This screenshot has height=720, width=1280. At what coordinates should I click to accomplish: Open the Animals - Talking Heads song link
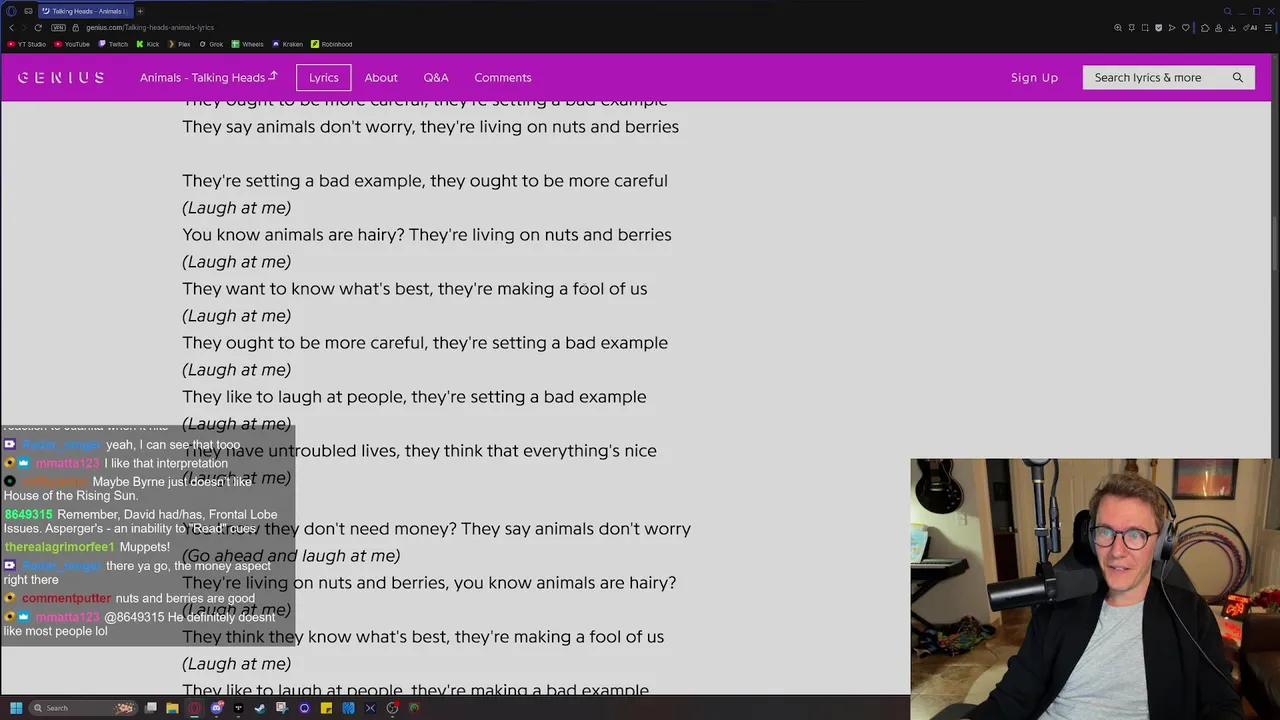(x=208, y=77)
